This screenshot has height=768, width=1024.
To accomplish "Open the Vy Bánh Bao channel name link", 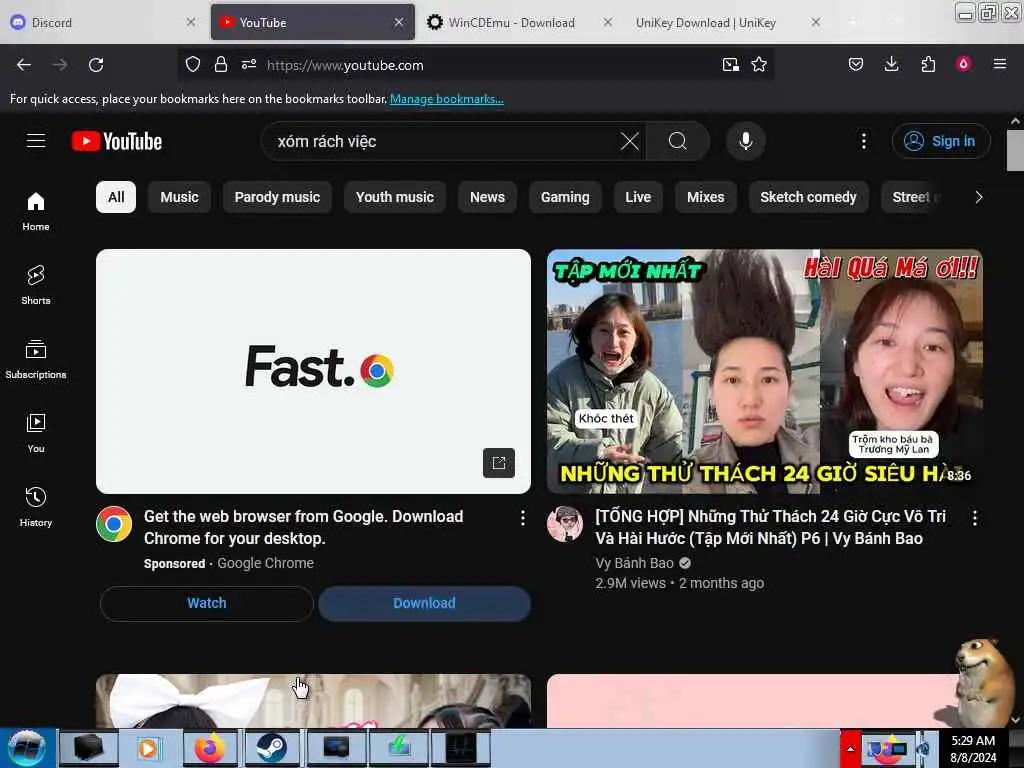I will click(x=634, y=563).
